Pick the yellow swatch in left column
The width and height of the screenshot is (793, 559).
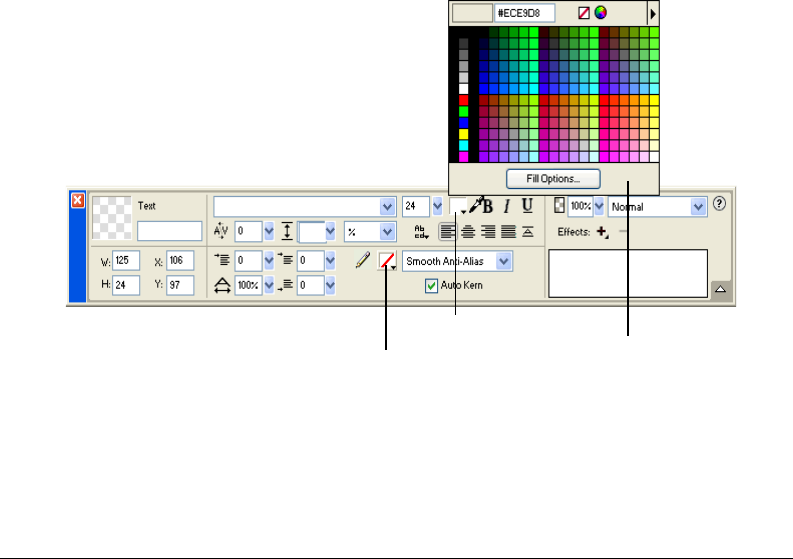tap(463, 134)
